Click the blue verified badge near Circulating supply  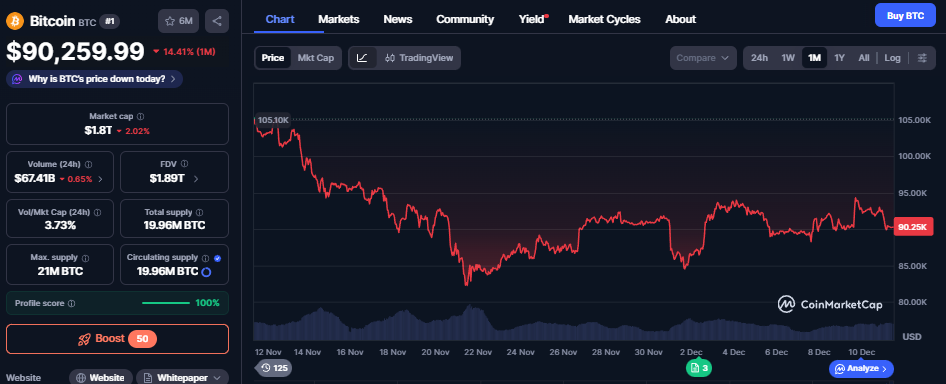point(217,258)
